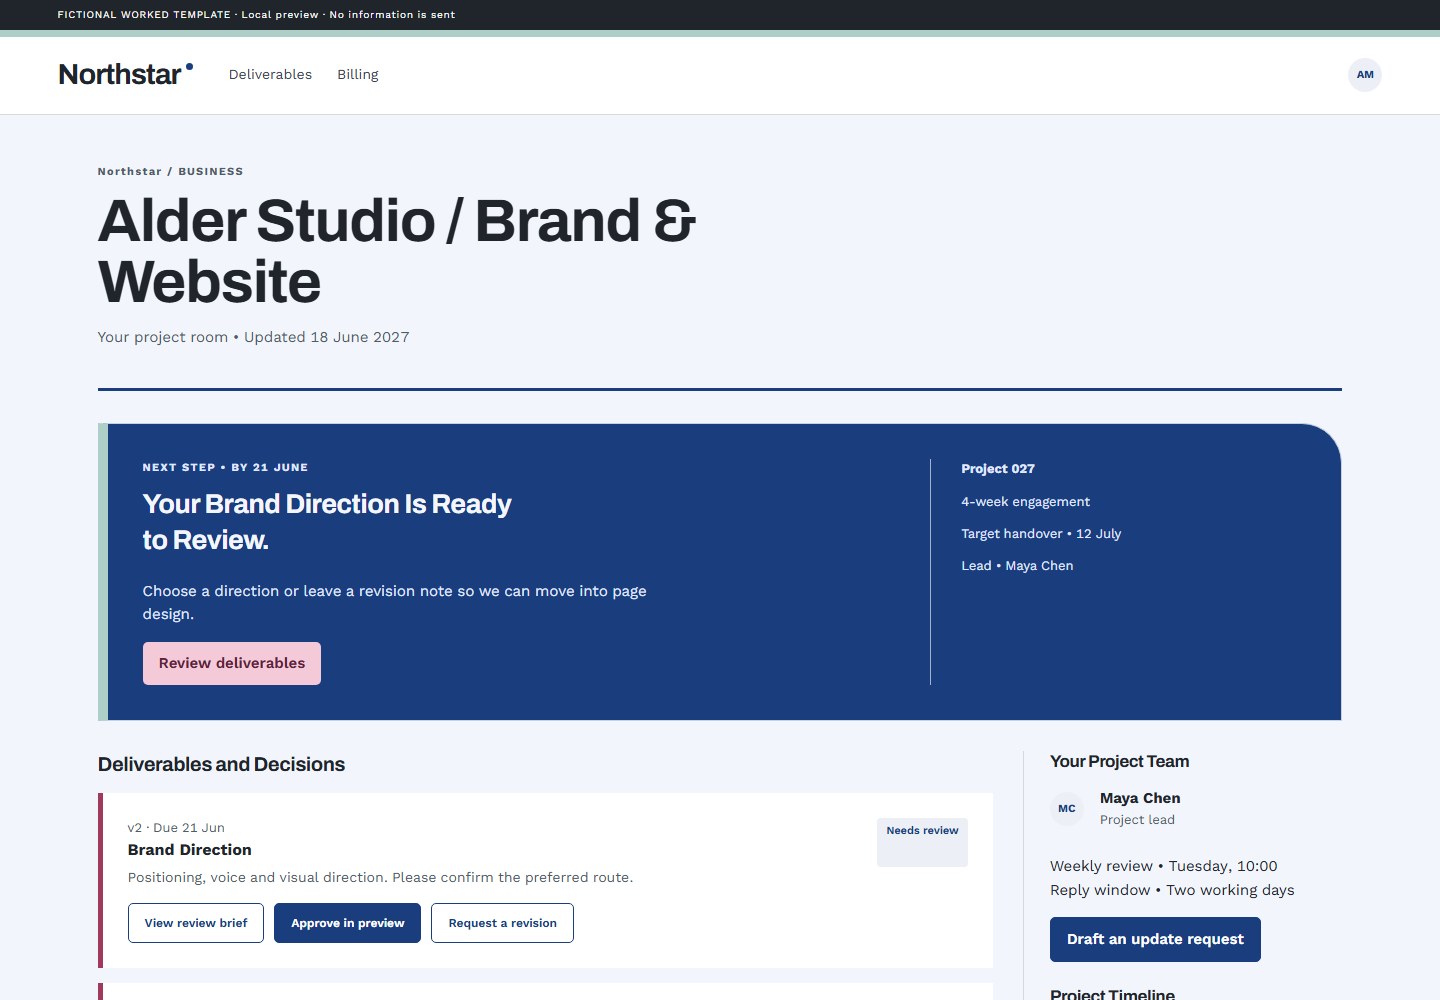The height and width of the screenshot is (1000, 1440).
Task: Click the 'Deliverables and Decisions' heading
Action: pos(221,764)
